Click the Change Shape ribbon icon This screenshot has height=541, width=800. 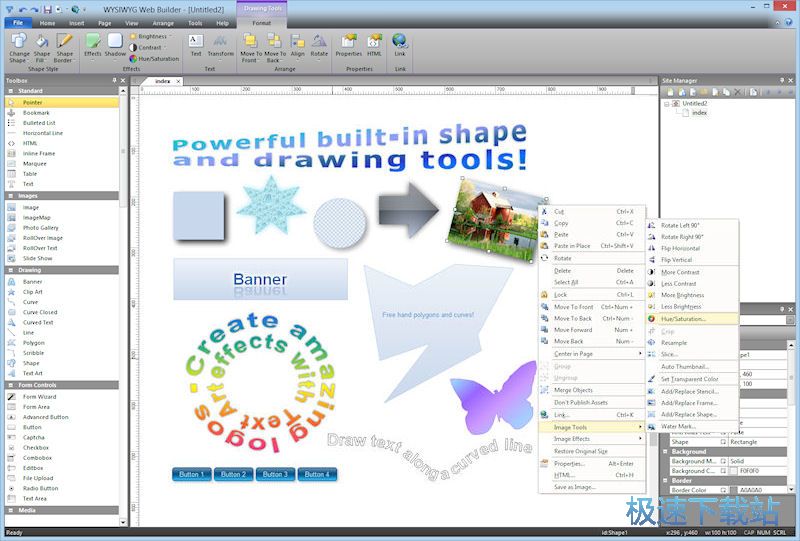[x=19, y=48]
